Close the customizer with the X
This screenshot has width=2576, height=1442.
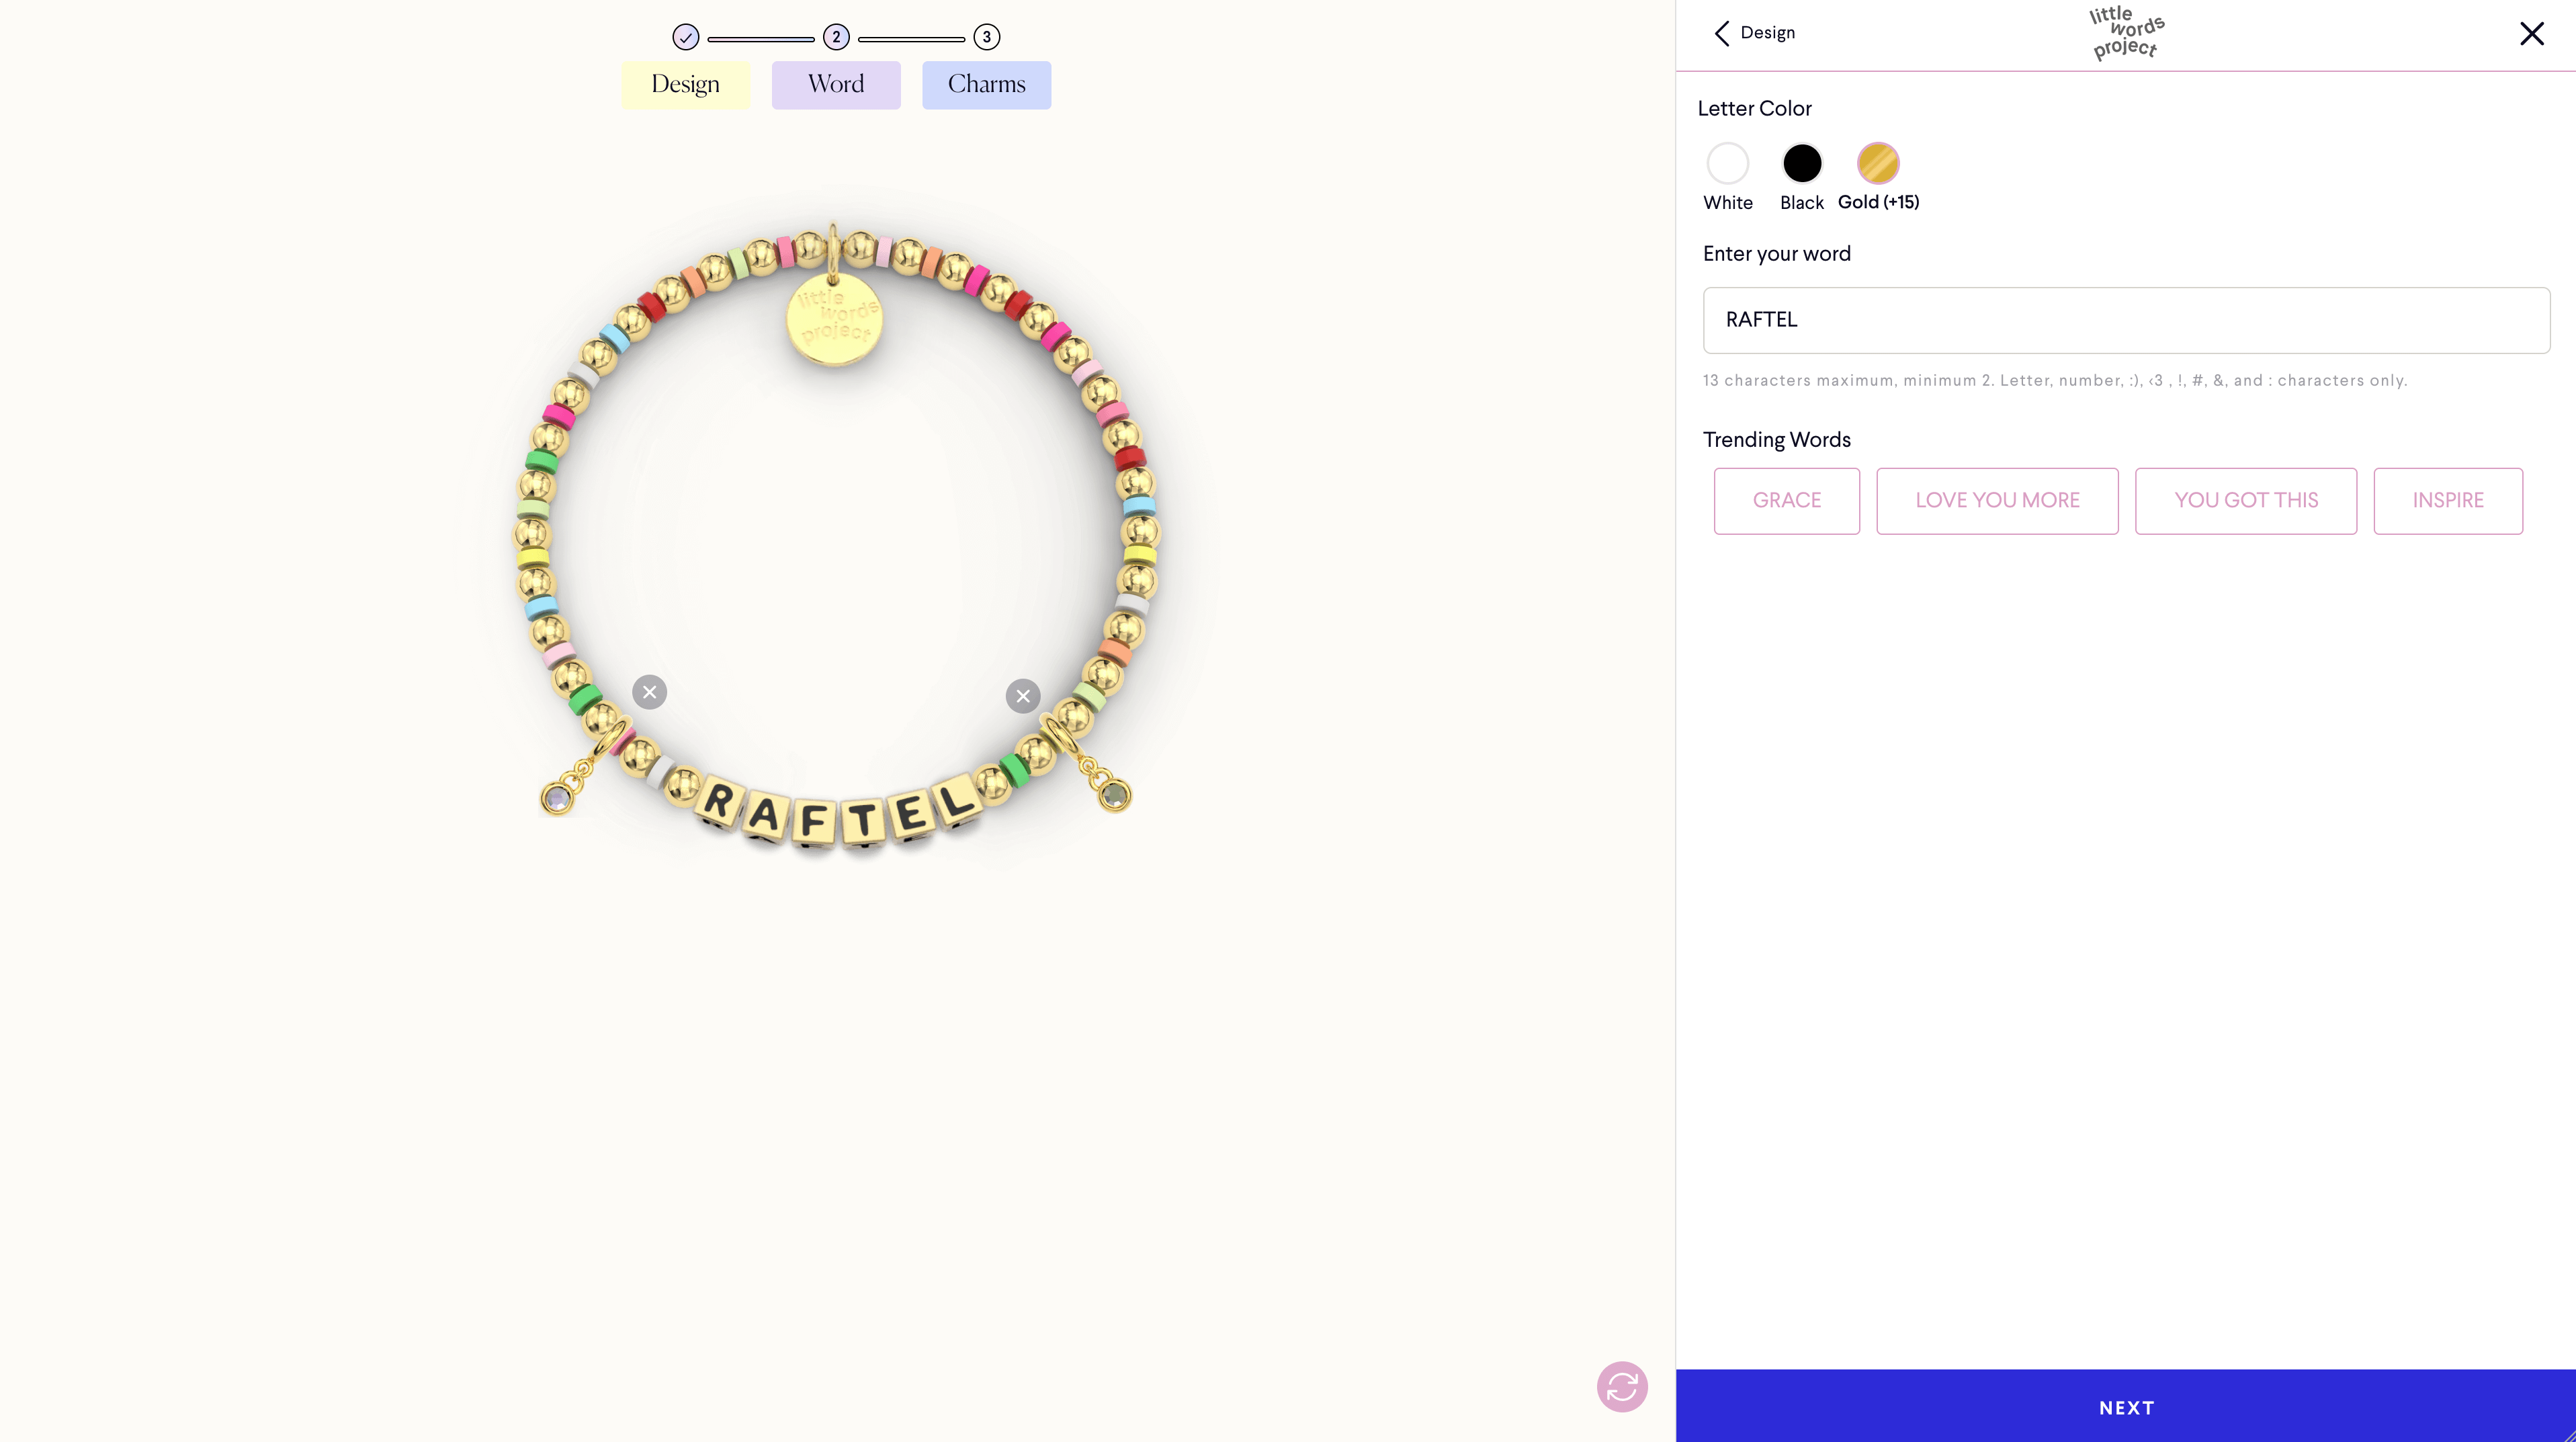(2531, 34)
